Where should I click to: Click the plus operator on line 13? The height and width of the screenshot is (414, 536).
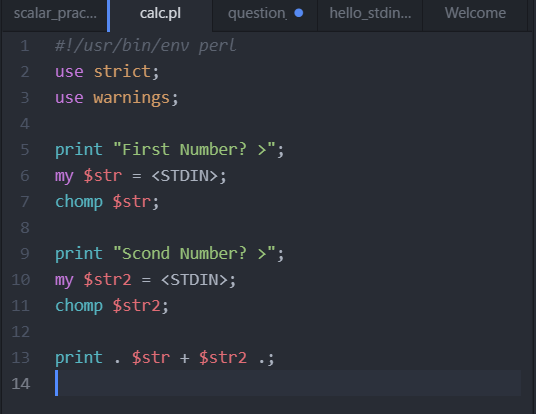click(184, 358)
